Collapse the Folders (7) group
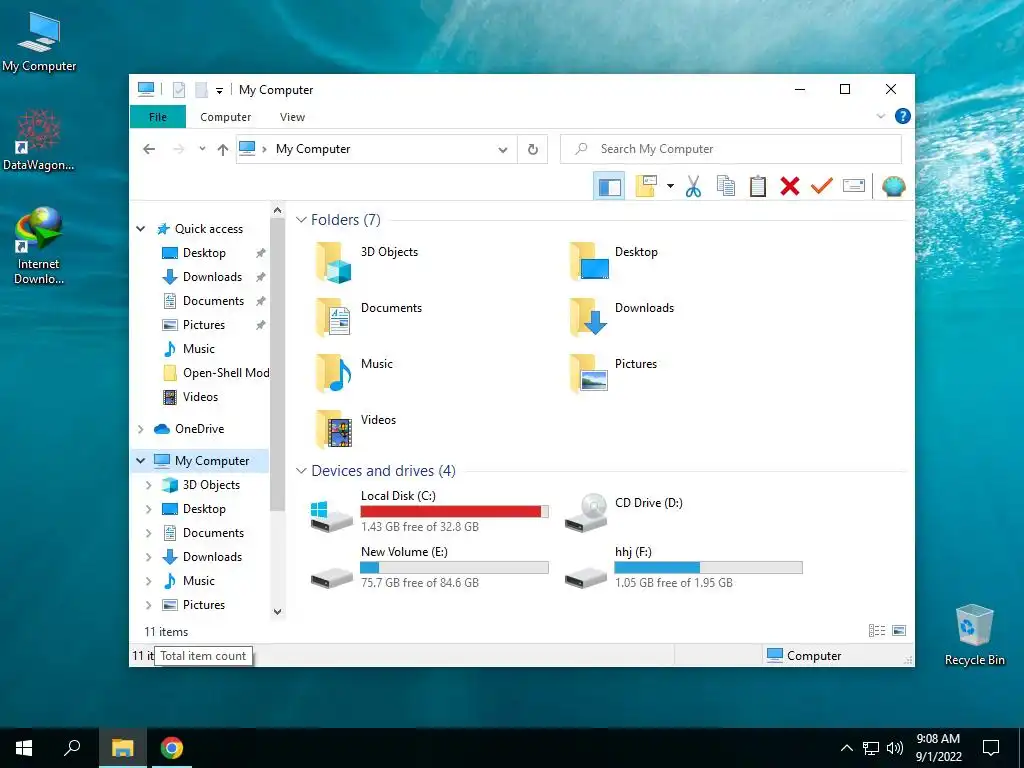The height and width of the screenshot is (768, 1024). [x=301, y=219]
